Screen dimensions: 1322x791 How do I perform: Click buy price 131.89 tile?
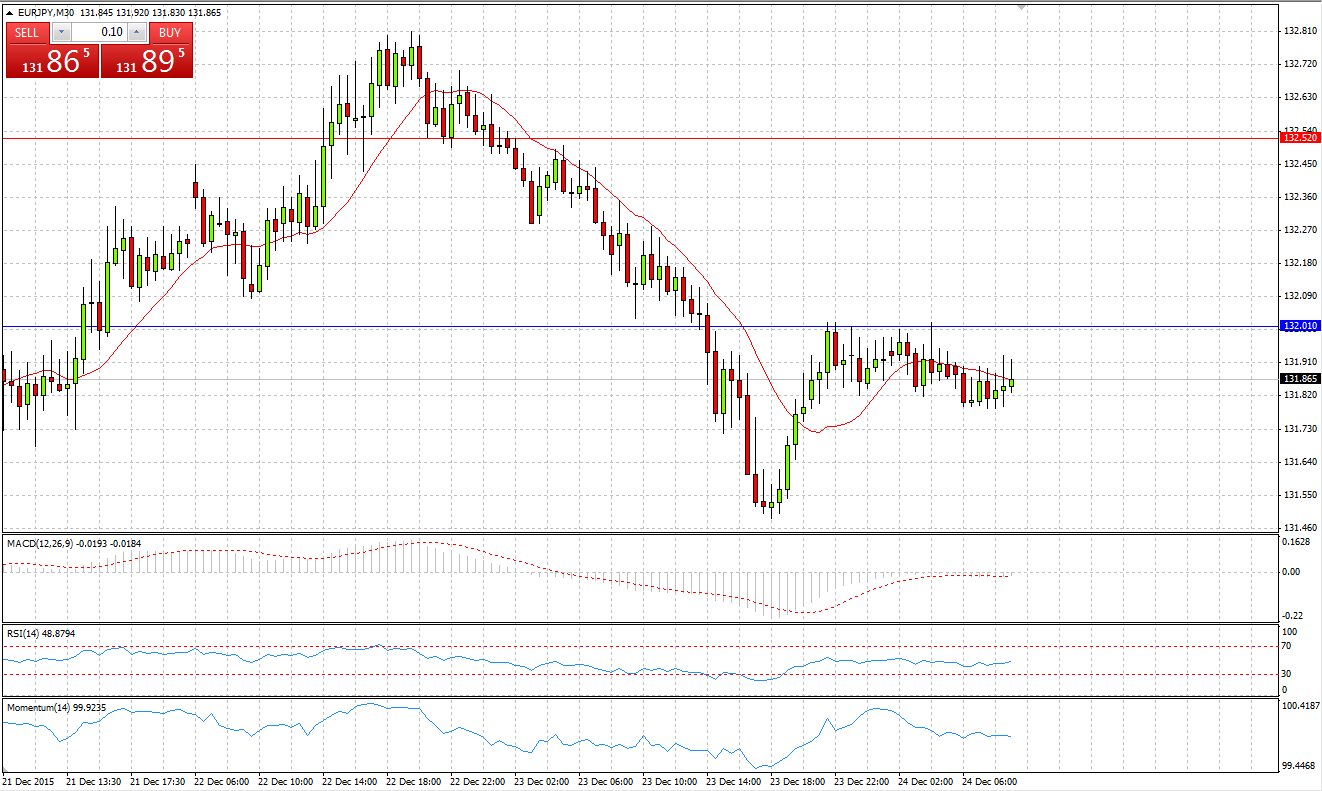pos(146,61)
